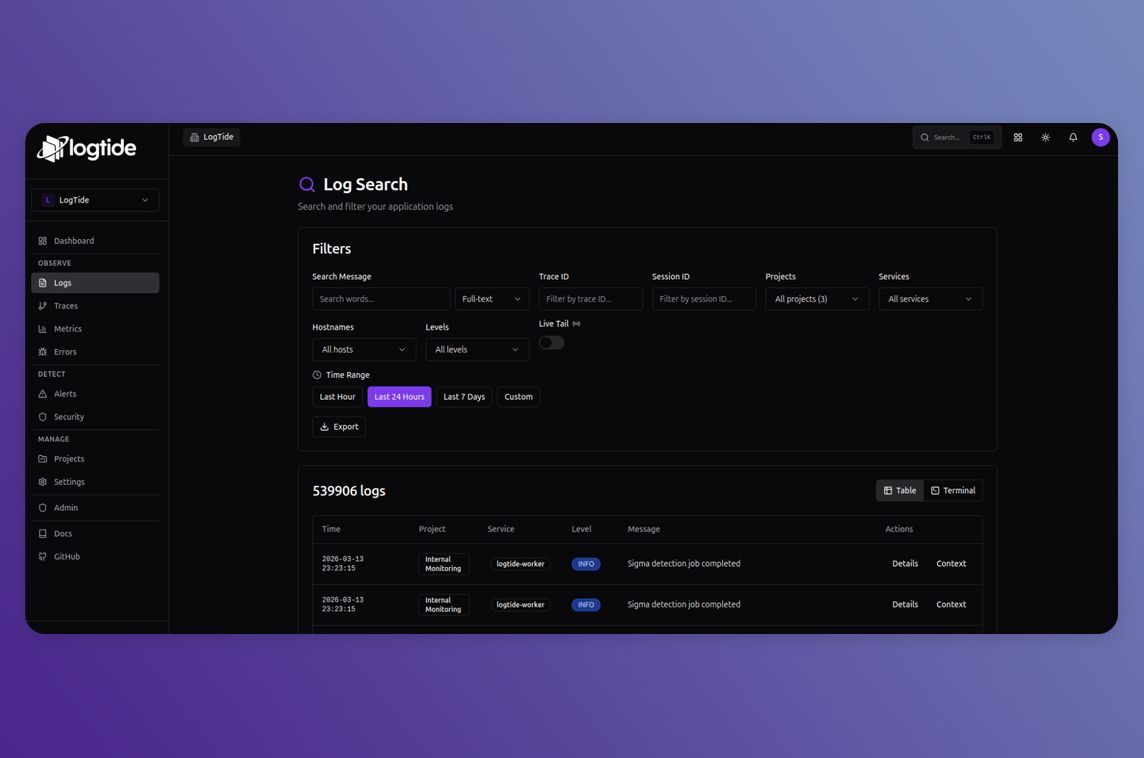Click the 539906 logs count

349,491
